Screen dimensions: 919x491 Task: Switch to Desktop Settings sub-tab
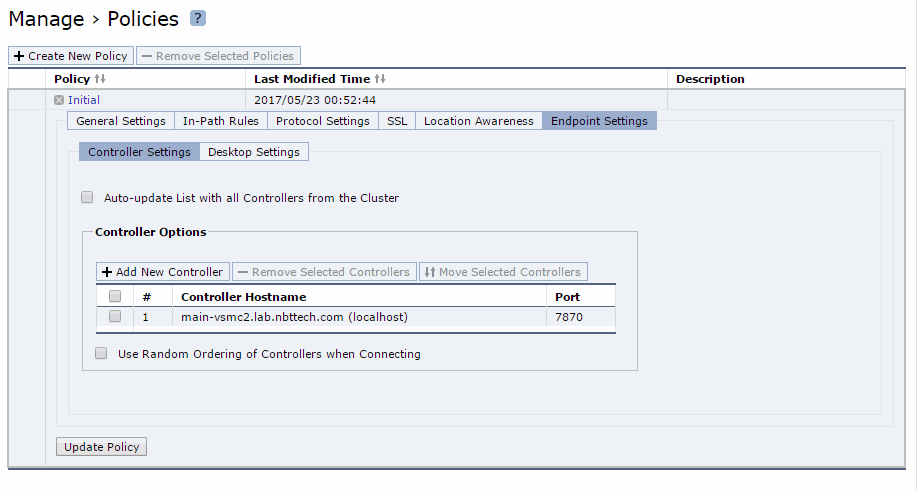pyautogui.click(x=254, y=152)
